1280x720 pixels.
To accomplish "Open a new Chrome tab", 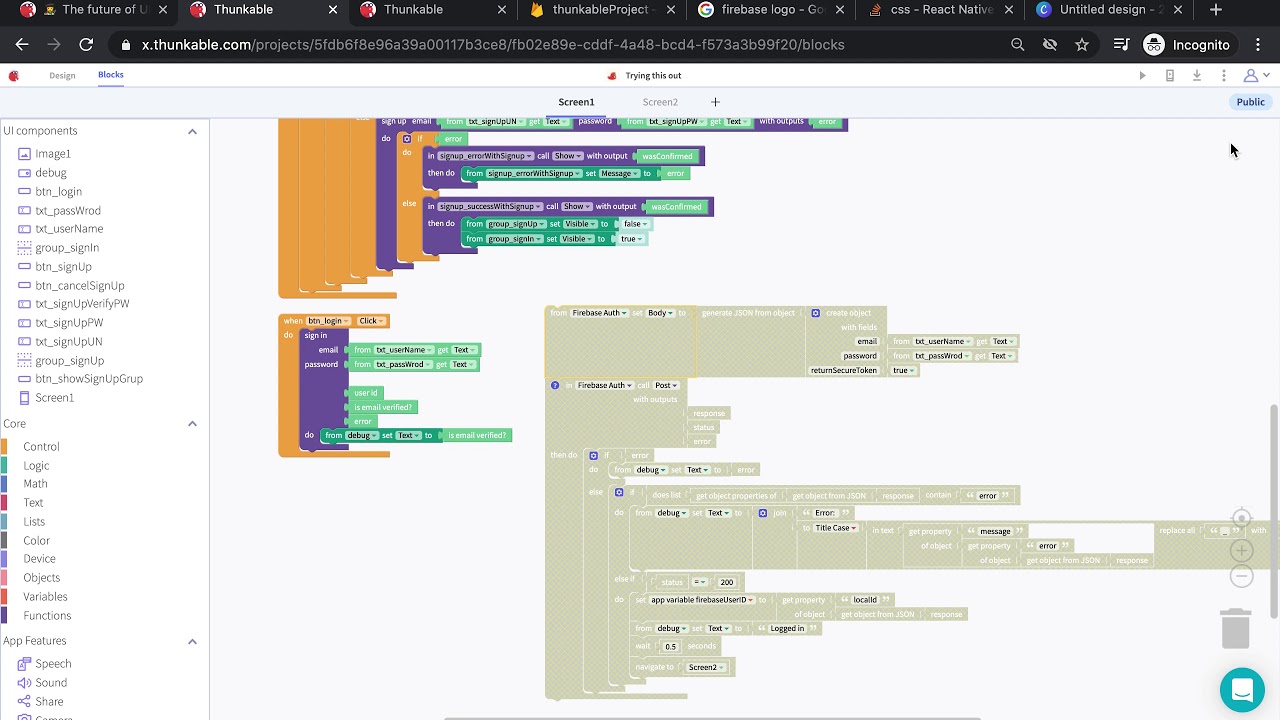I will coord(1216,10).
